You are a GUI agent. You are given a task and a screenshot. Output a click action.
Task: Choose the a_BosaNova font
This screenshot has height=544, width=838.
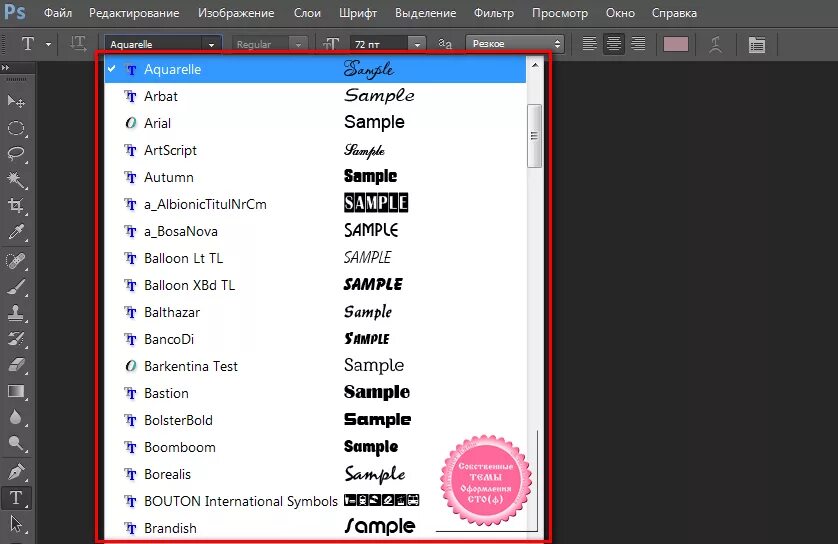(315, 231)
